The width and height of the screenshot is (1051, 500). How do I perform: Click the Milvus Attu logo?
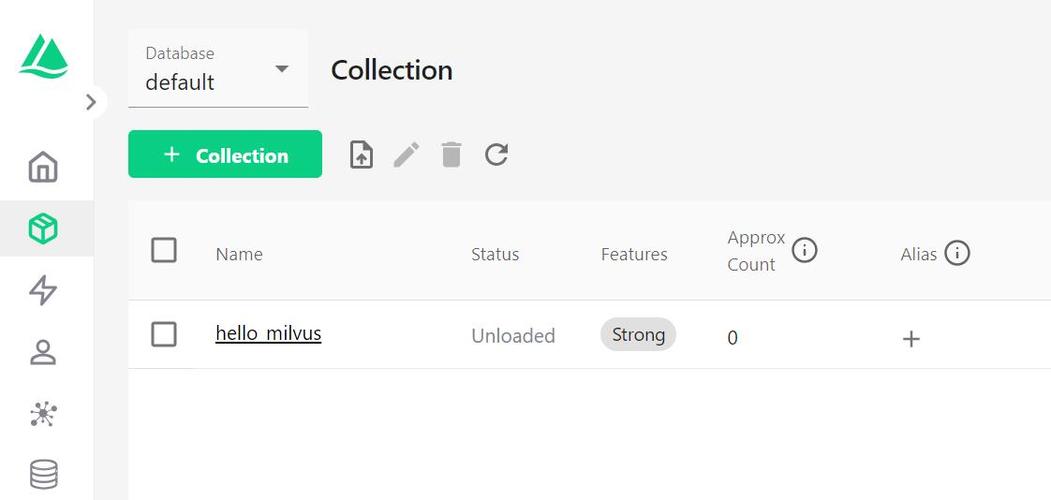coord(44,56)
